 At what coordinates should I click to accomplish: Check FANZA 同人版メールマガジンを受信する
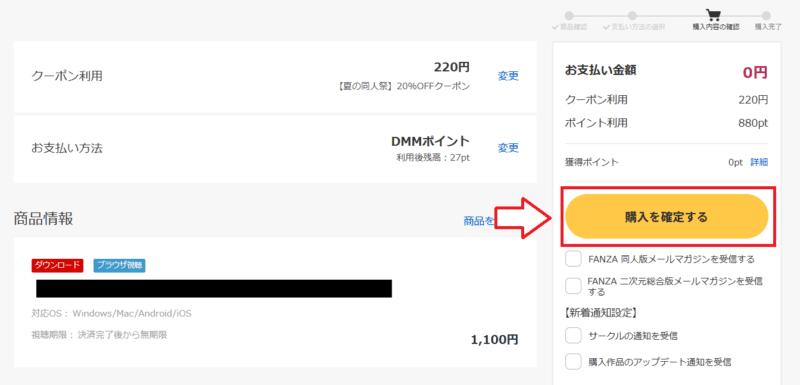coord(573,259)
